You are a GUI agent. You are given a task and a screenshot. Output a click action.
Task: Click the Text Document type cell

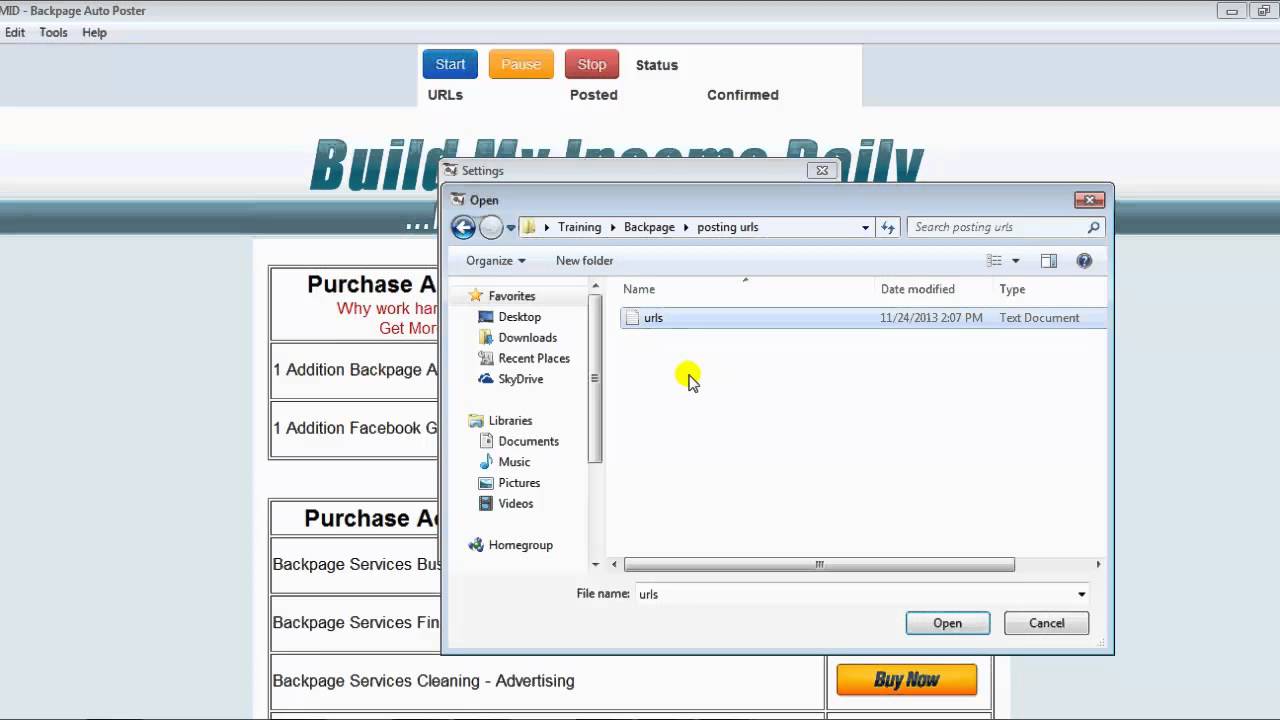1039,318
